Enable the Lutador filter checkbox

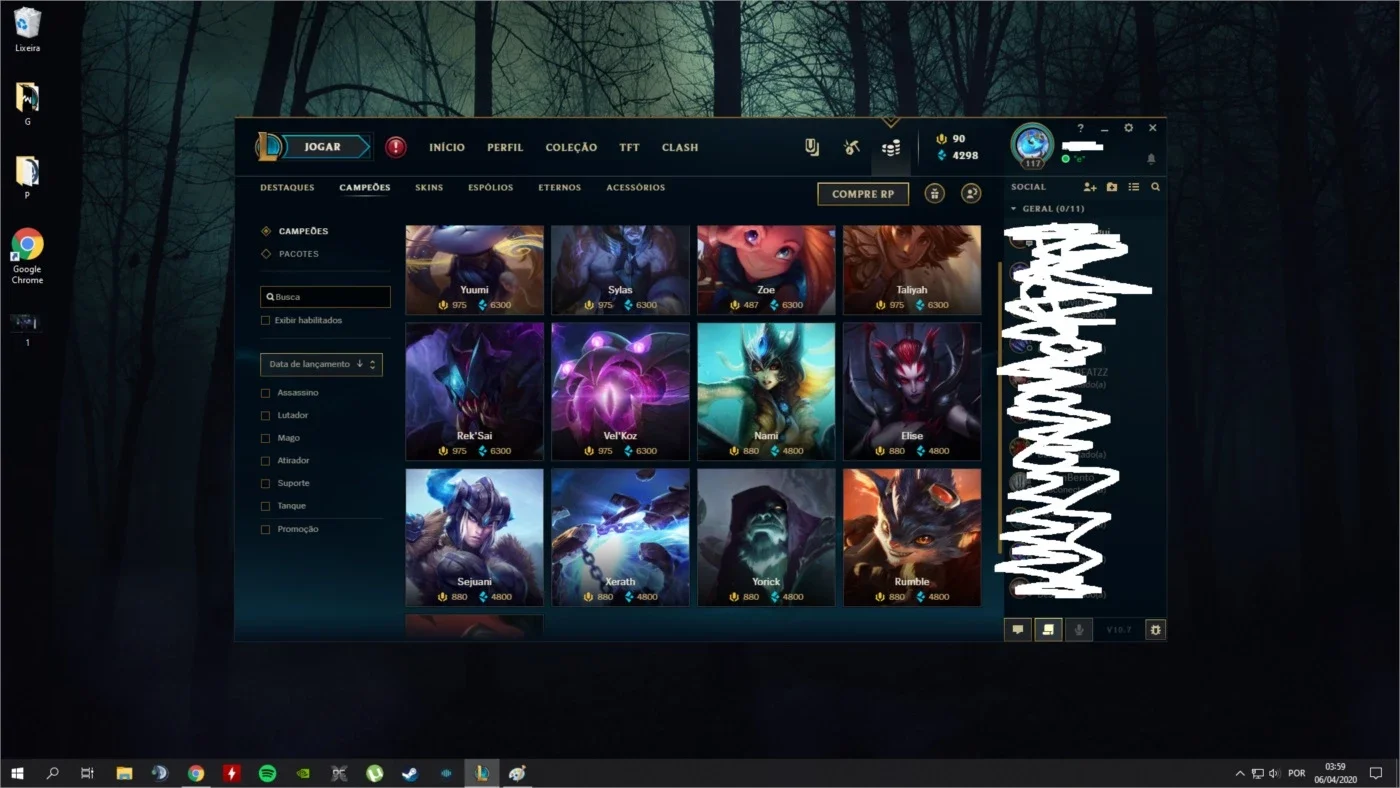click(265, 416)
